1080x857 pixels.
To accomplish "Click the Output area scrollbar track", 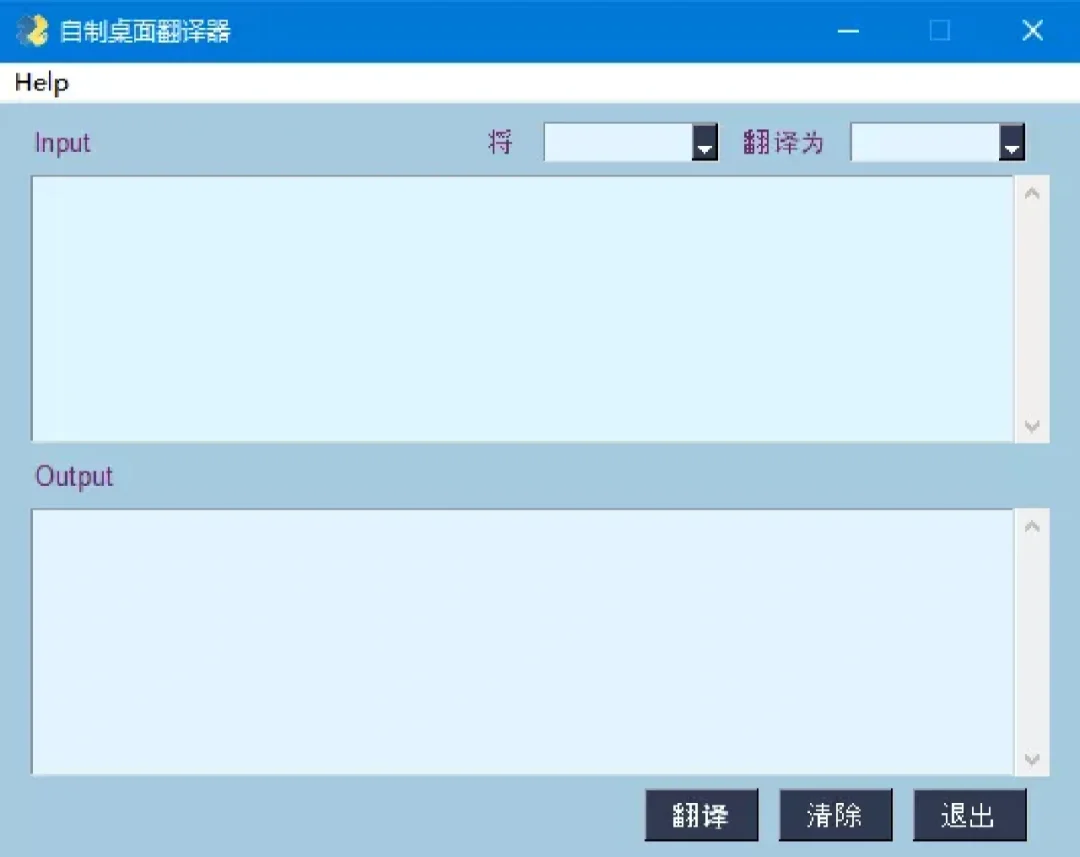I will coord(1032,640).
